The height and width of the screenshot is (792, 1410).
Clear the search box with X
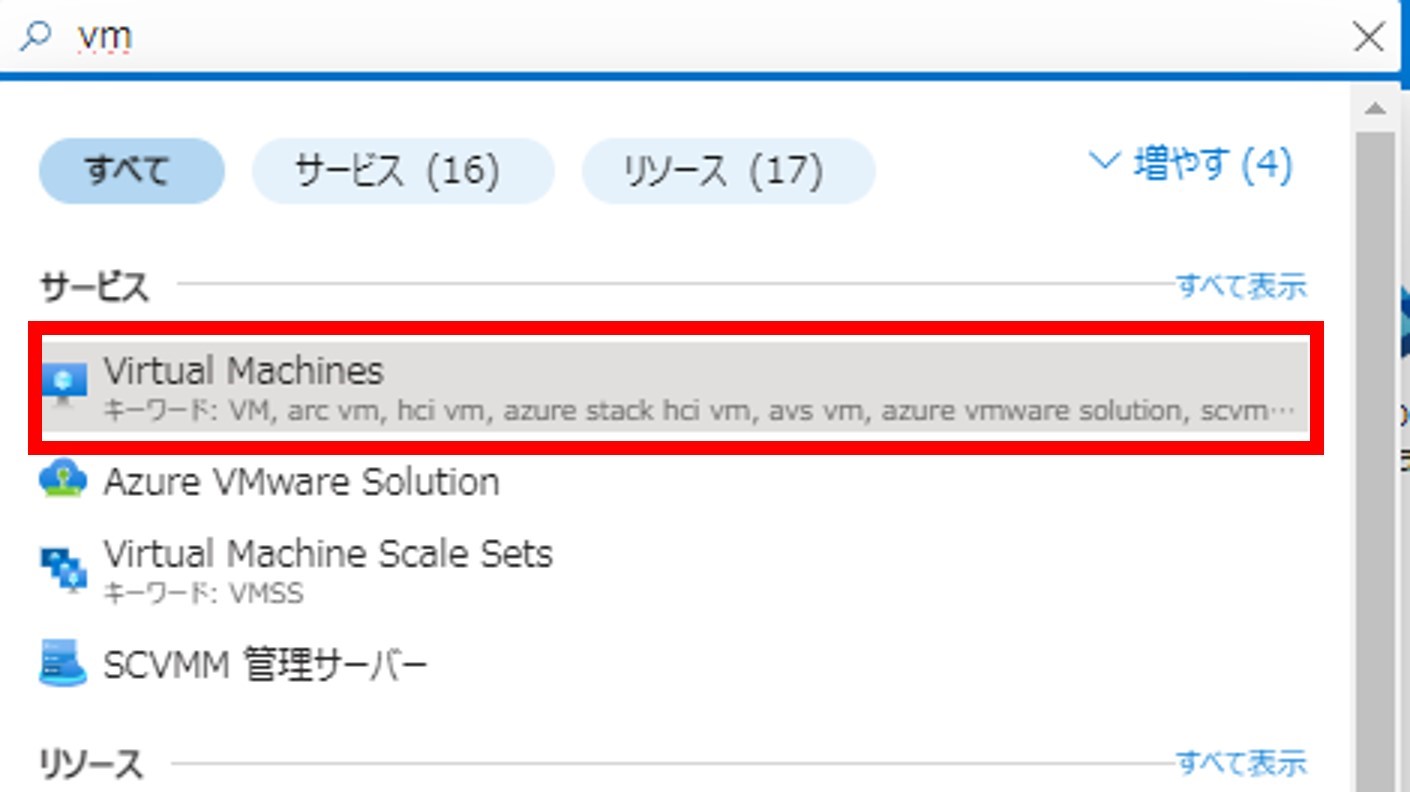(x=1368, y=38)
